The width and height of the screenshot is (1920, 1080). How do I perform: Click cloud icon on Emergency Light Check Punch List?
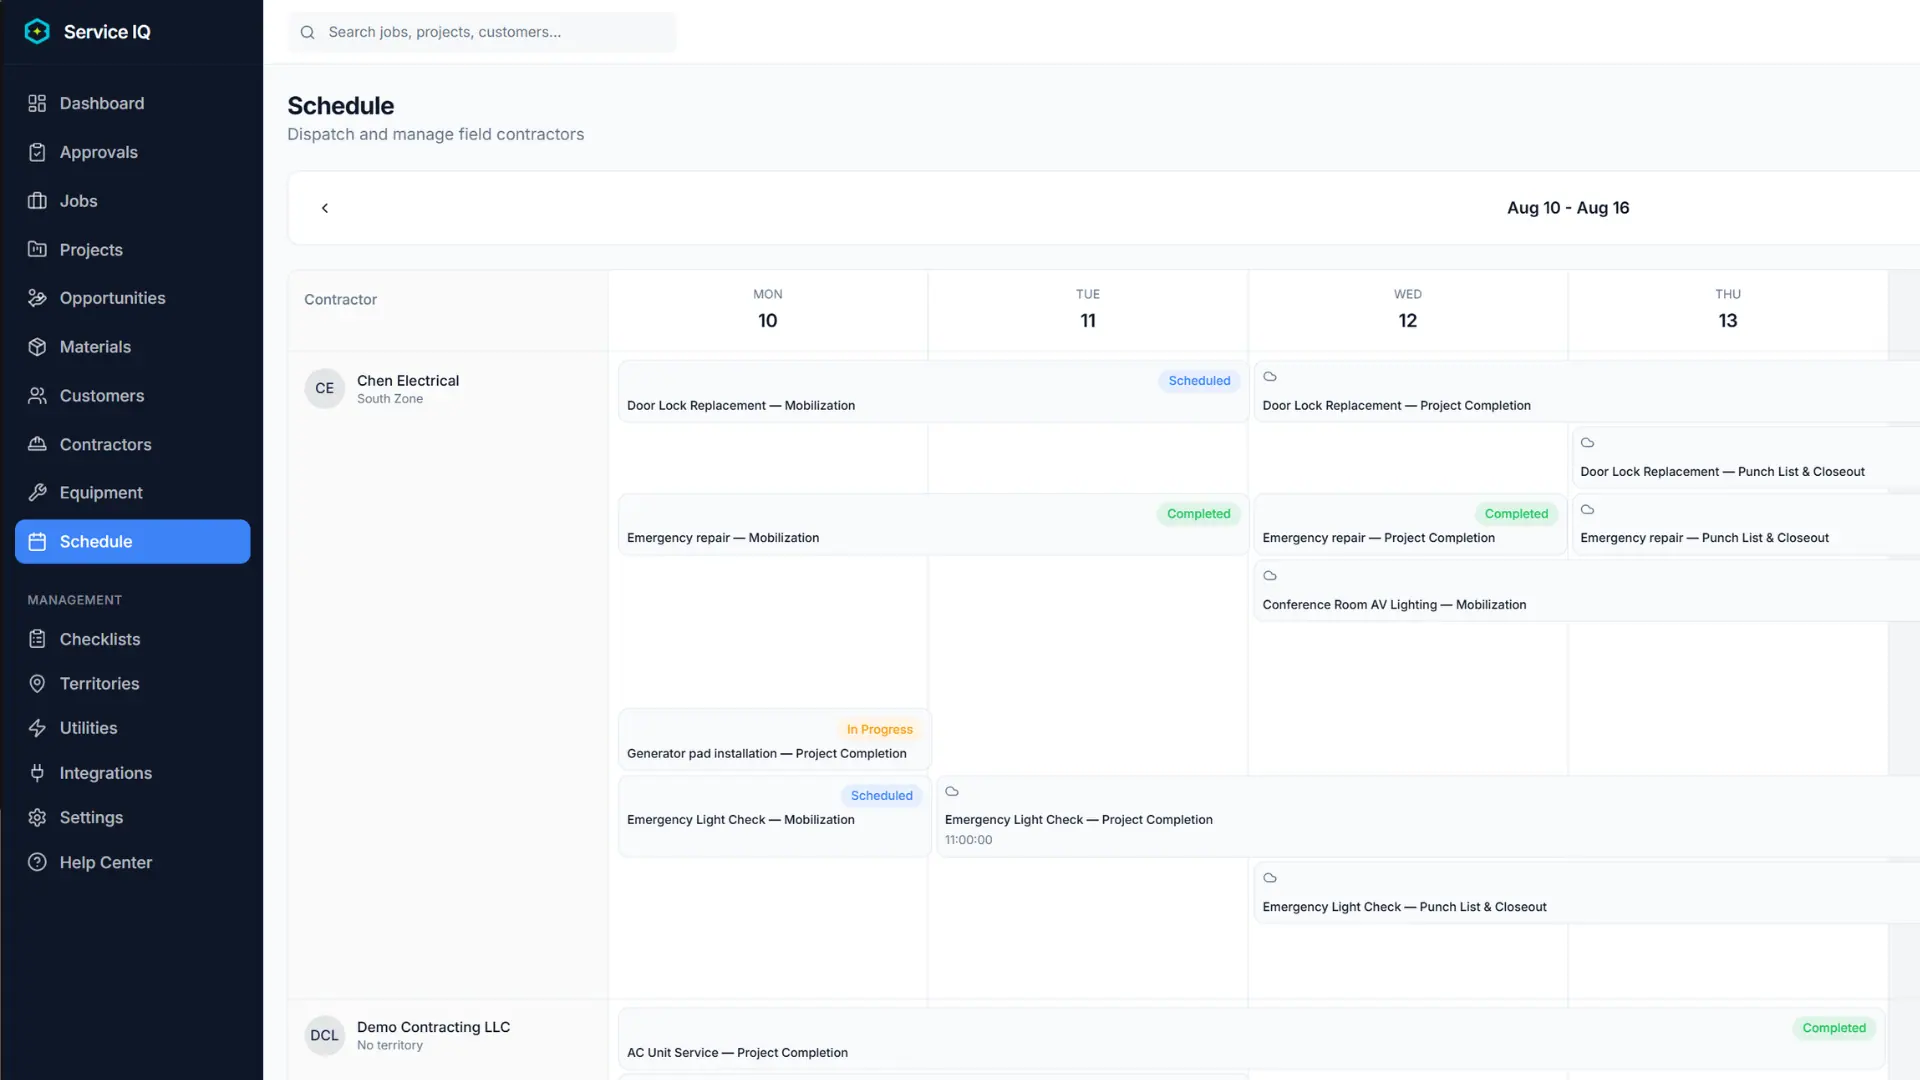[1270, 878]
